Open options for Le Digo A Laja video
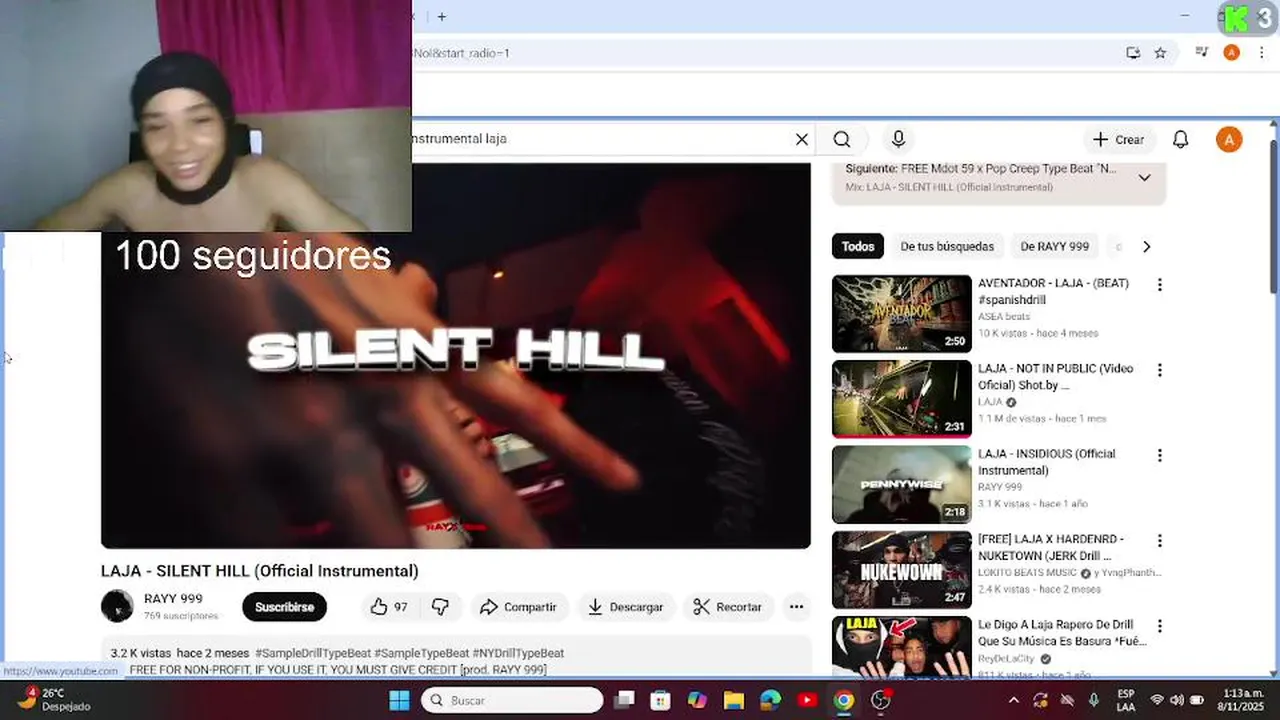 [1159, 626]
